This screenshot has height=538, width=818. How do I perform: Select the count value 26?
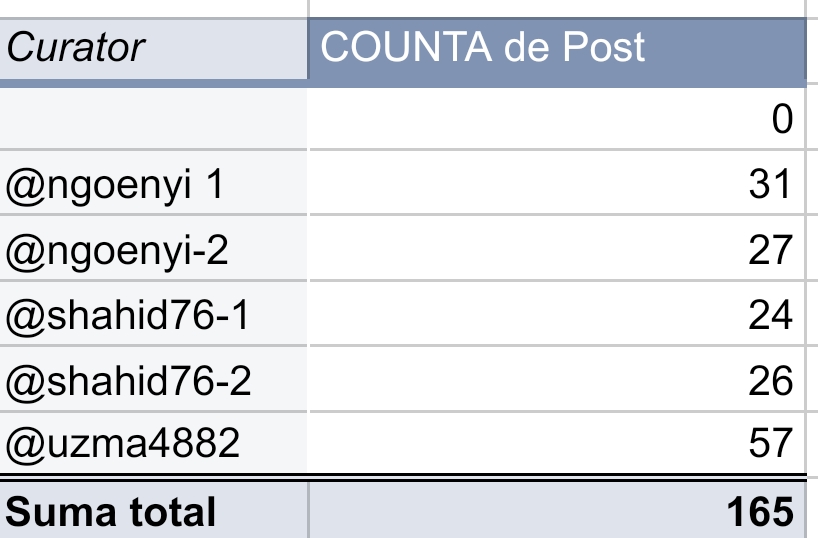click(557, 379)
